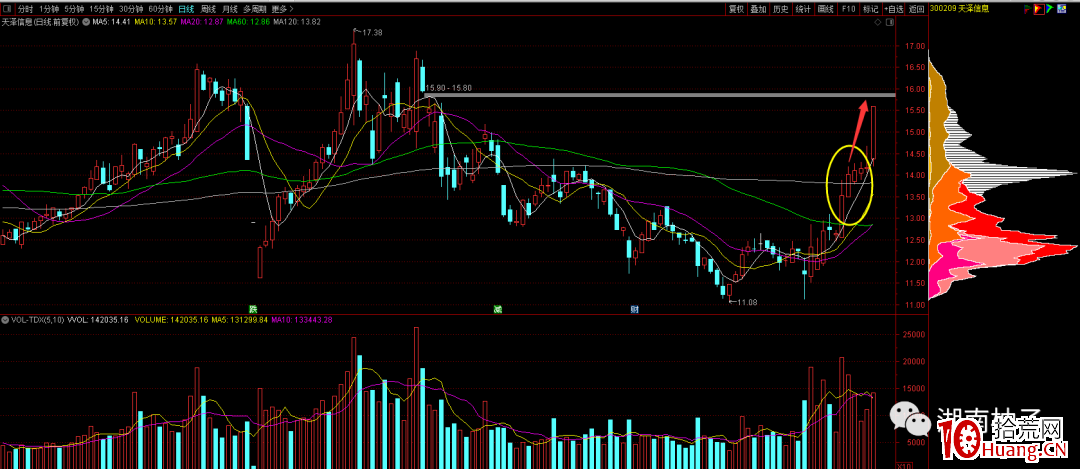
Task: Toggle 标记 marking on the stock
Action: [868, 8]
